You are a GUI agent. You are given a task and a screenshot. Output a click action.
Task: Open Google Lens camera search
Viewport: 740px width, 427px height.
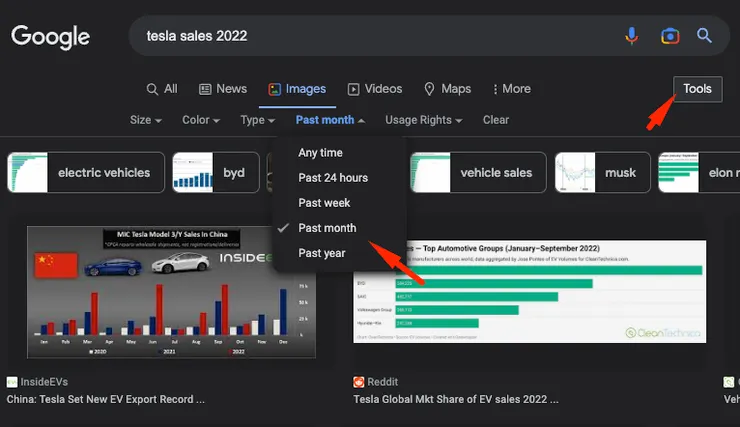[x=669, y=36]
